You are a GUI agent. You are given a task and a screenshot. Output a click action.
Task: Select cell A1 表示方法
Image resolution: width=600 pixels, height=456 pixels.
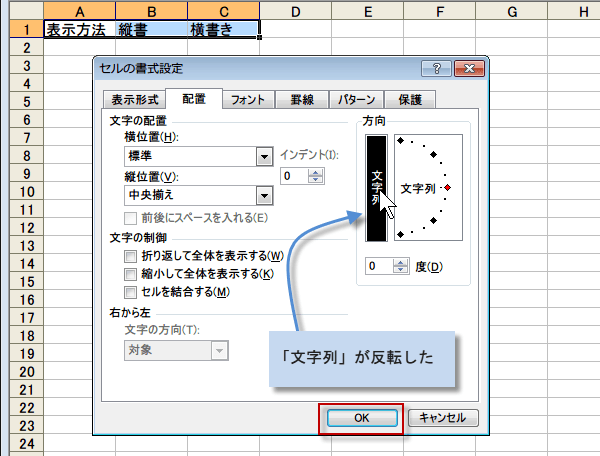pyautogui.click(x=80, y=29)
